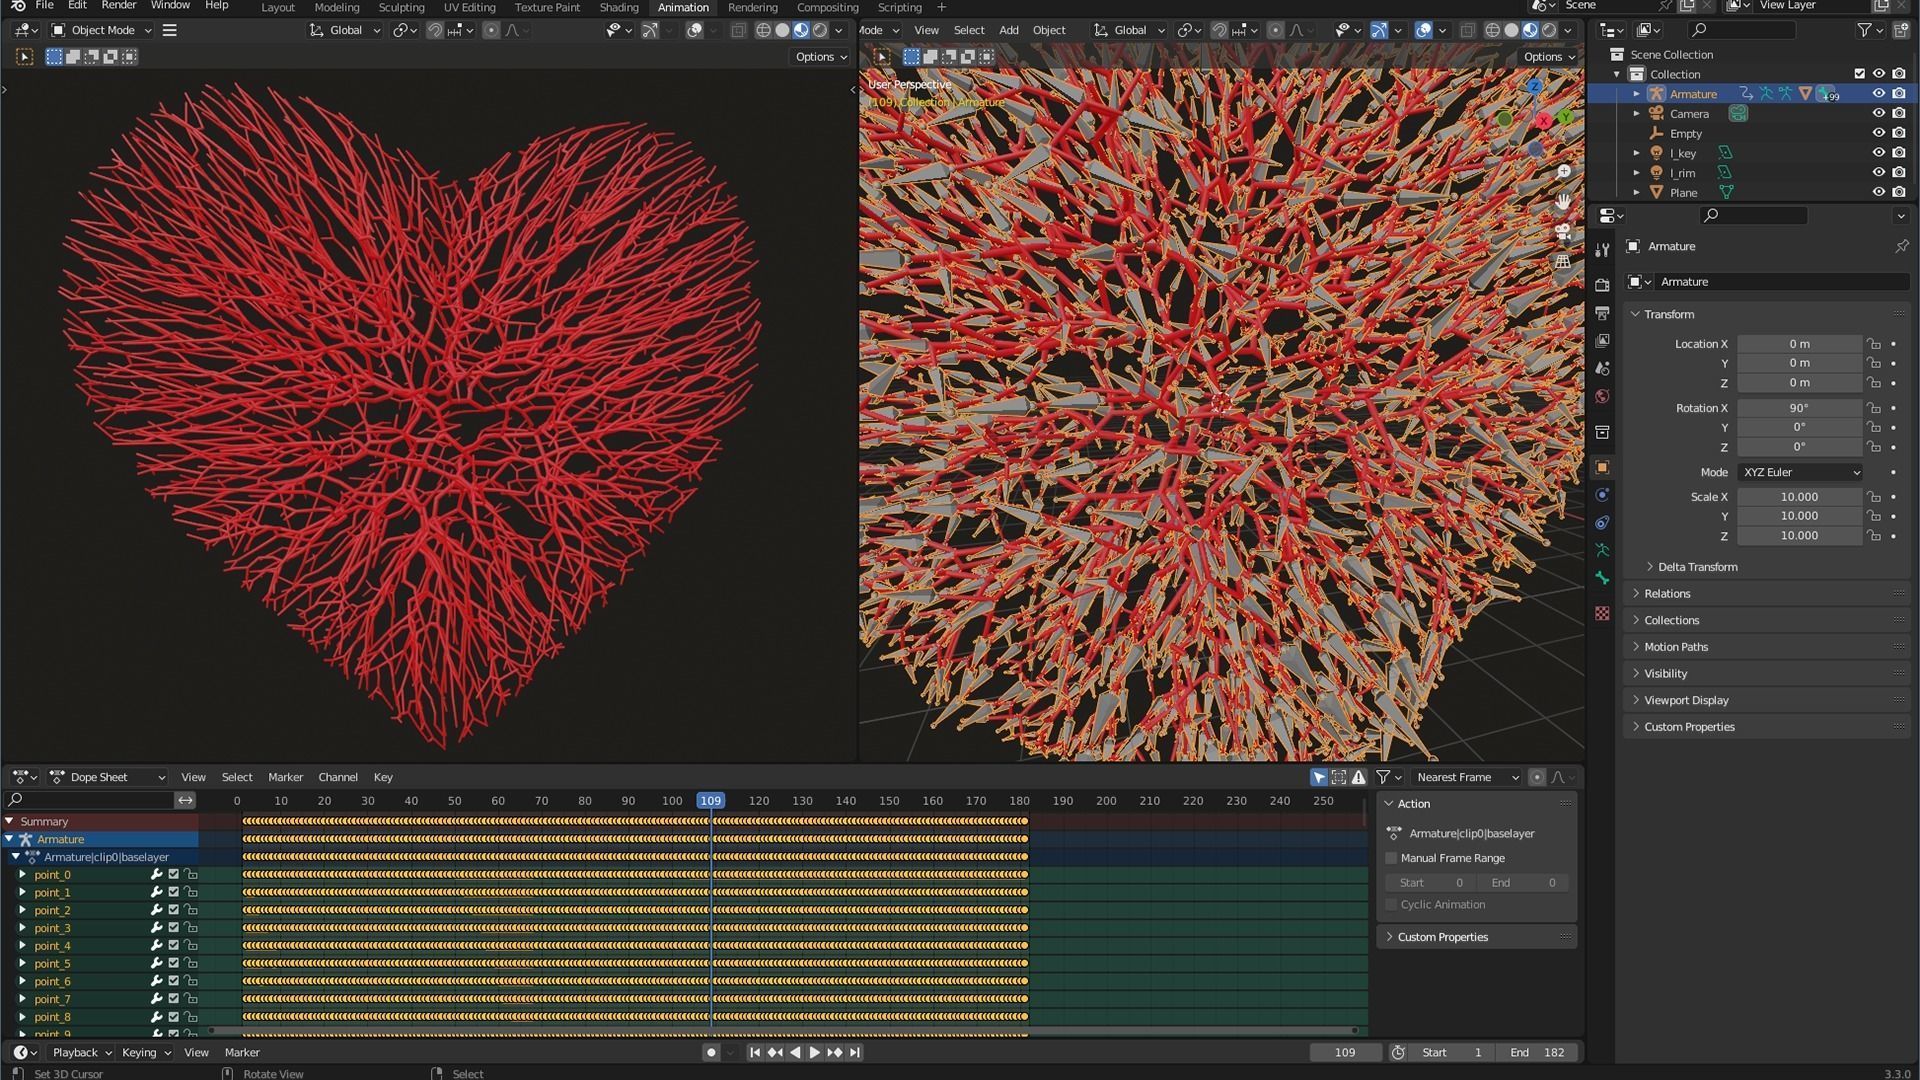Screen dimensions: 1920x1080
Task: Switch to the Modeling workspace tab
Action: click(336, 7)
